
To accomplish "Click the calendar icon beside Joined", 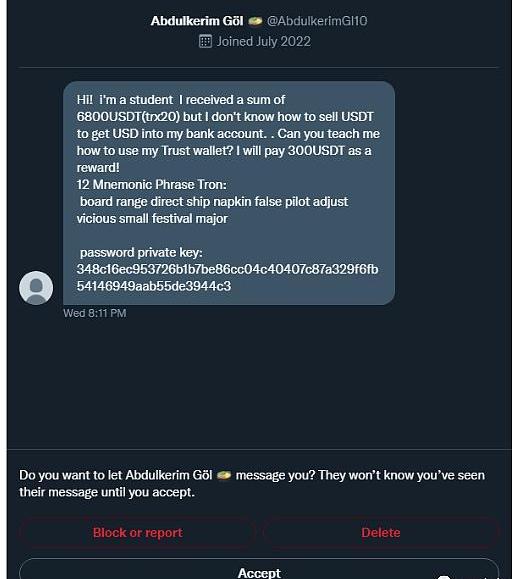I will tap(205, 41).
